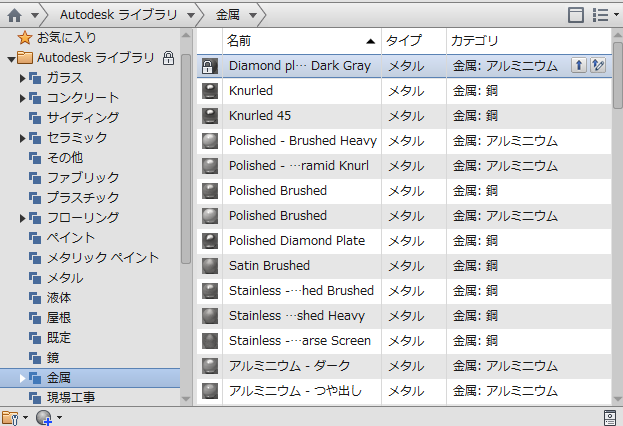Select the サイディング category
Viewport: 623px width, 426px height.
tap(74, 118)
